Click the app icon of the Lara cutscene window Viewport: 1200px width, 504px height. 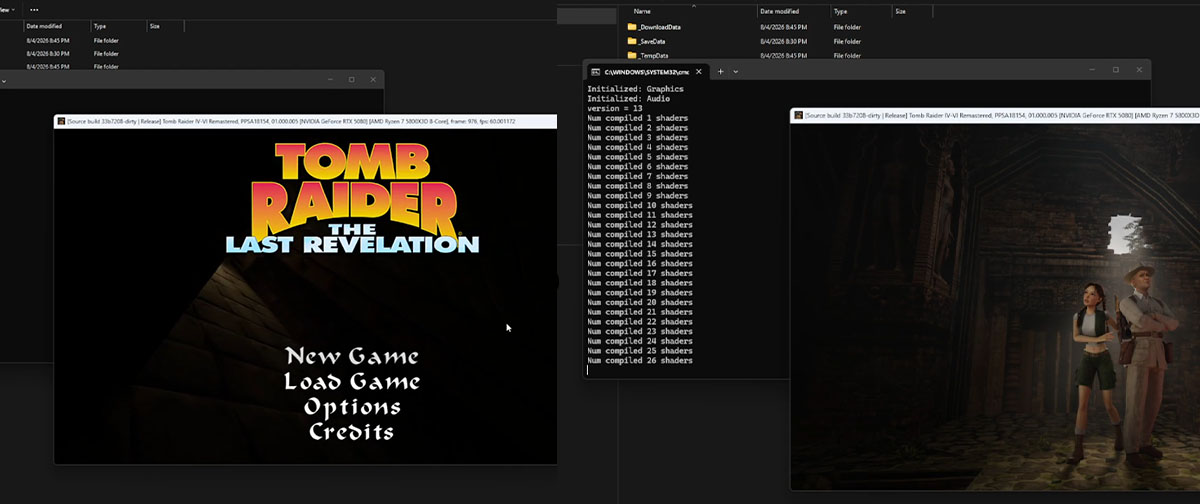click(x=799, y=116)
